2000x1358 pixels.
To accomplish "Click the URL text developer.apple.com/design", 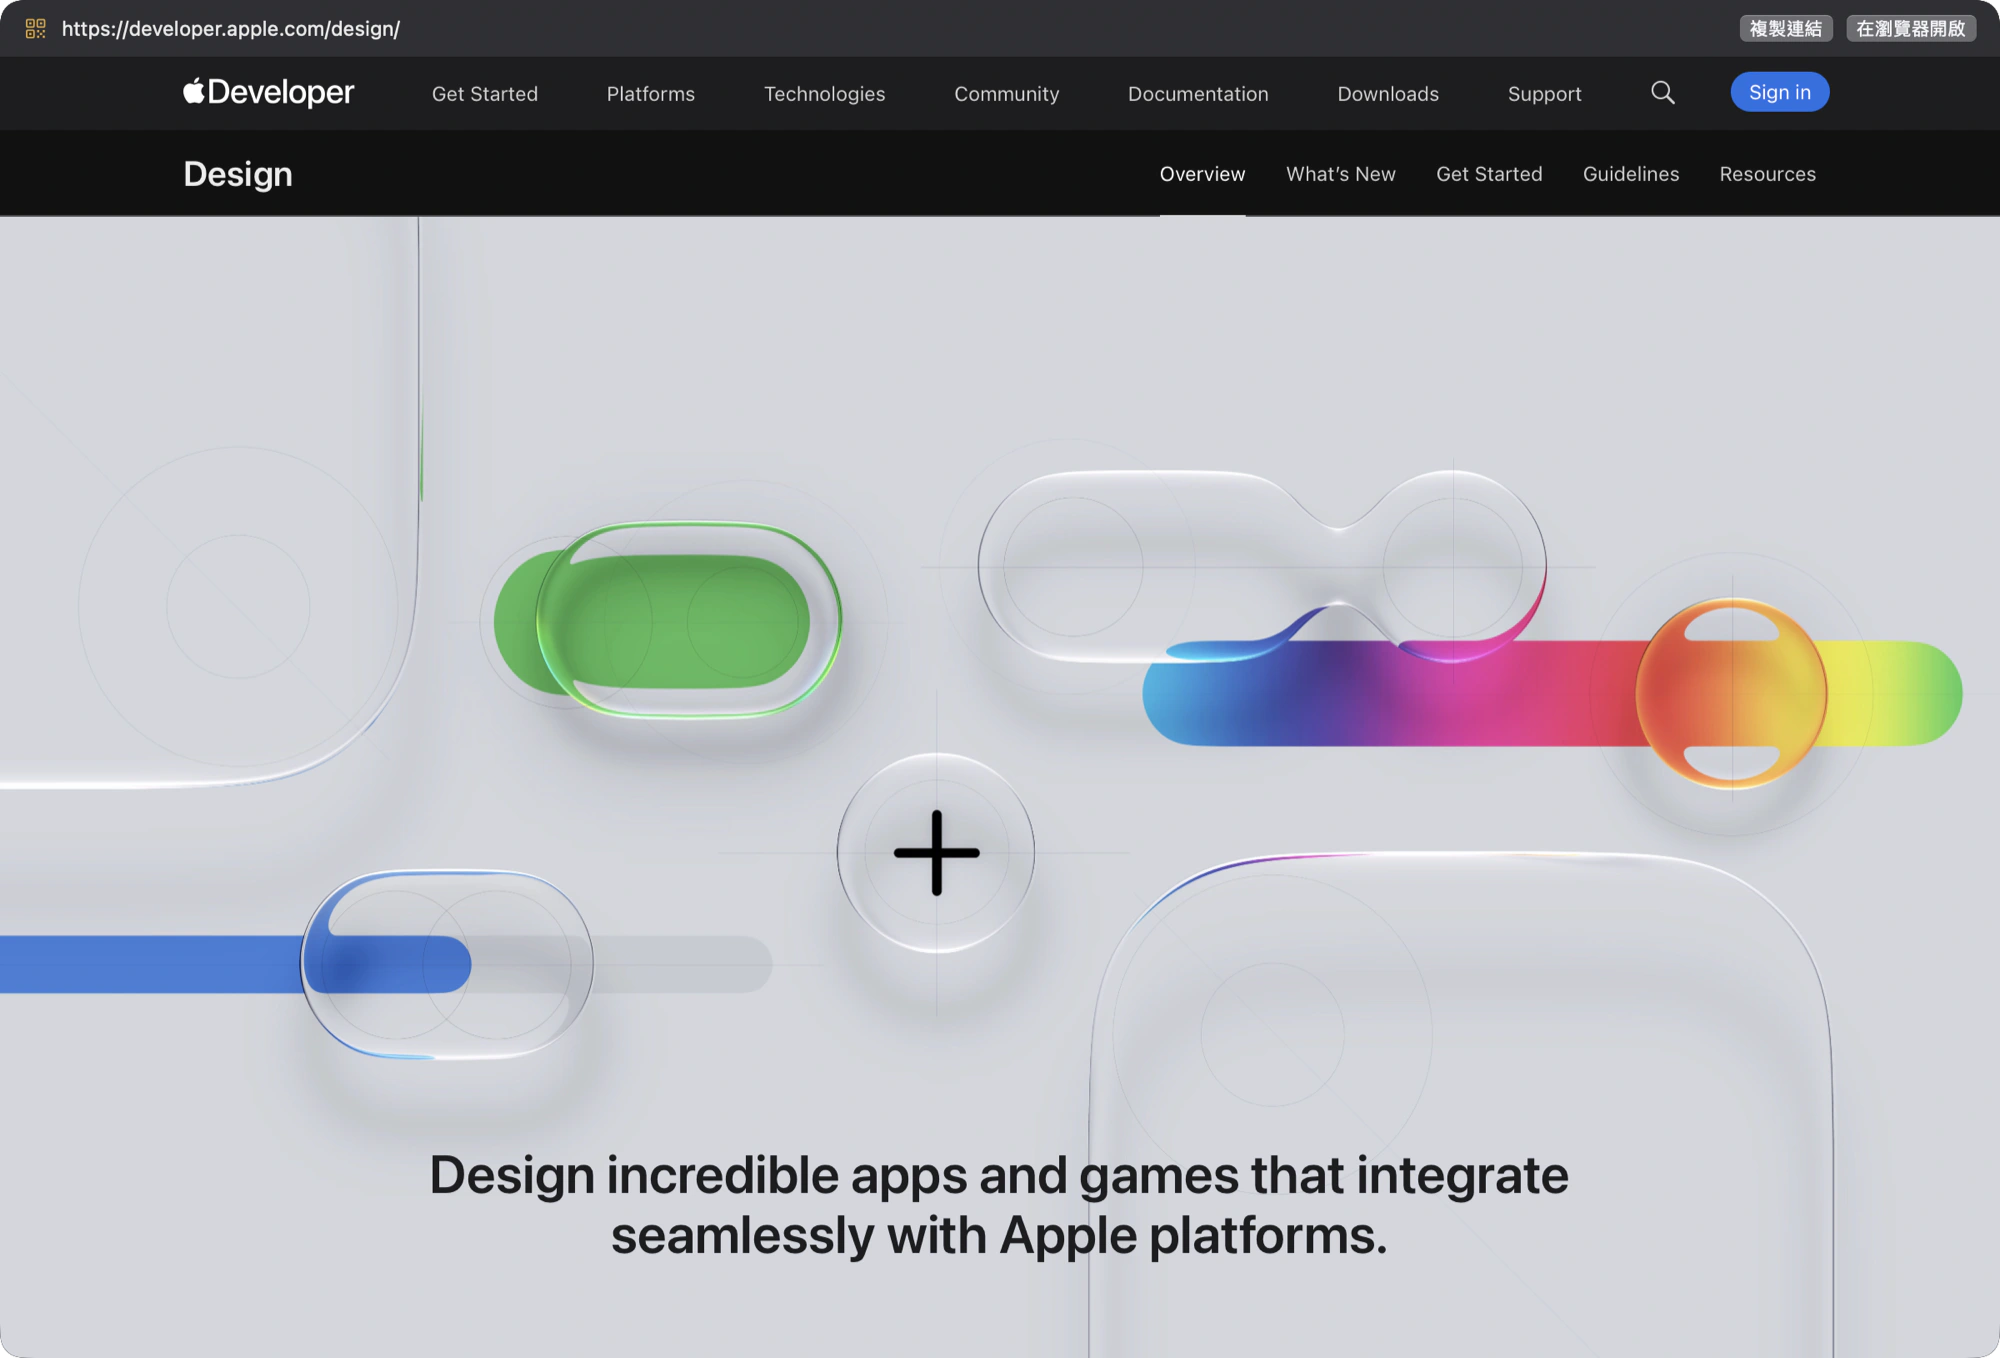I will 231,28.
